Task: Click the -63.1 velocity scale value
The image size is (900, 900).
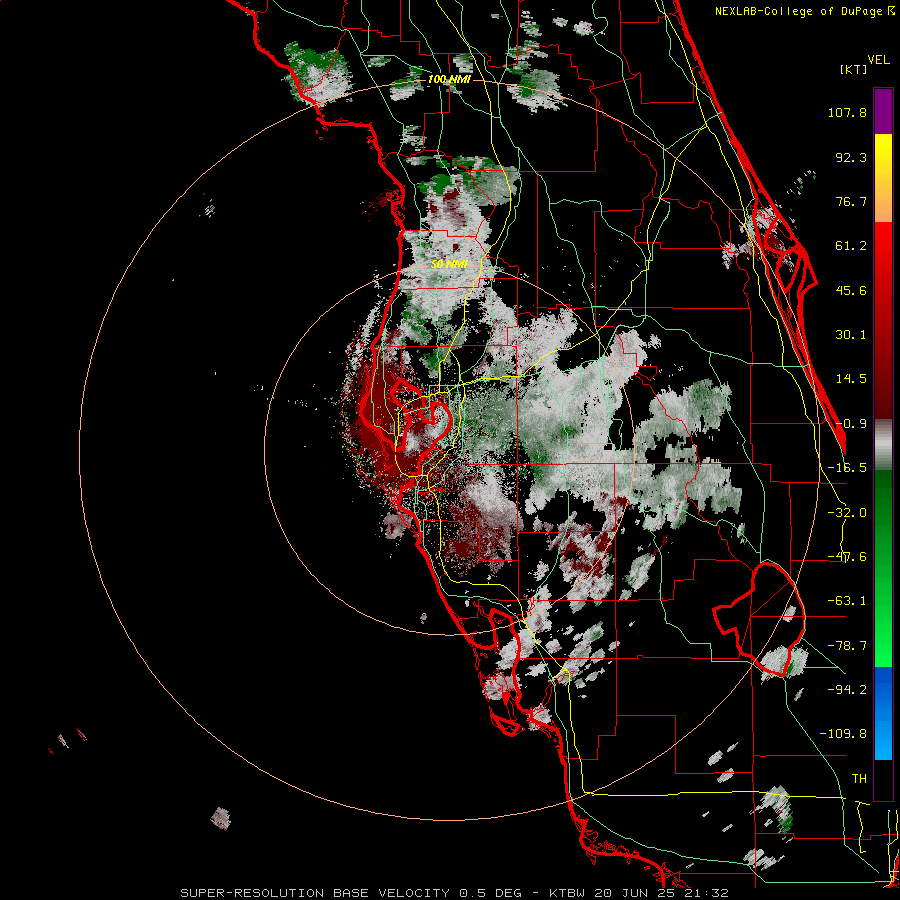Action: pos(847,601)
